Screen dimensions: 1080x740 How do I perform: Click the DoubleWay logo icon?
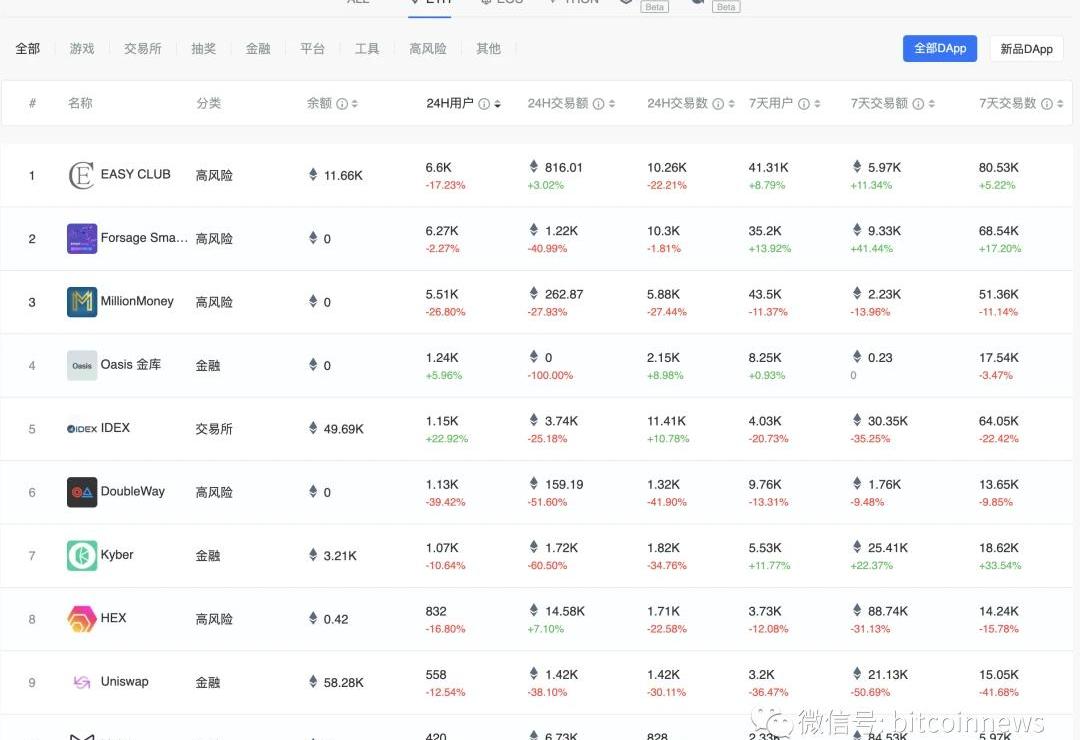(82, 492)
